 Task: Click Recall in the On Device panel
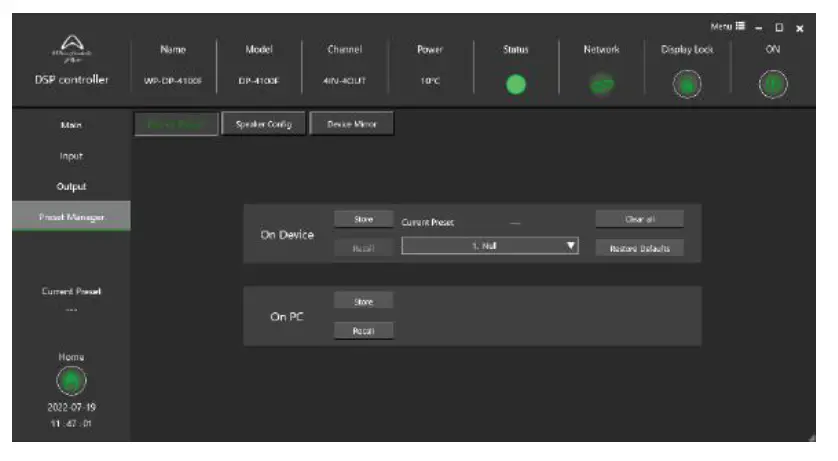363,248
